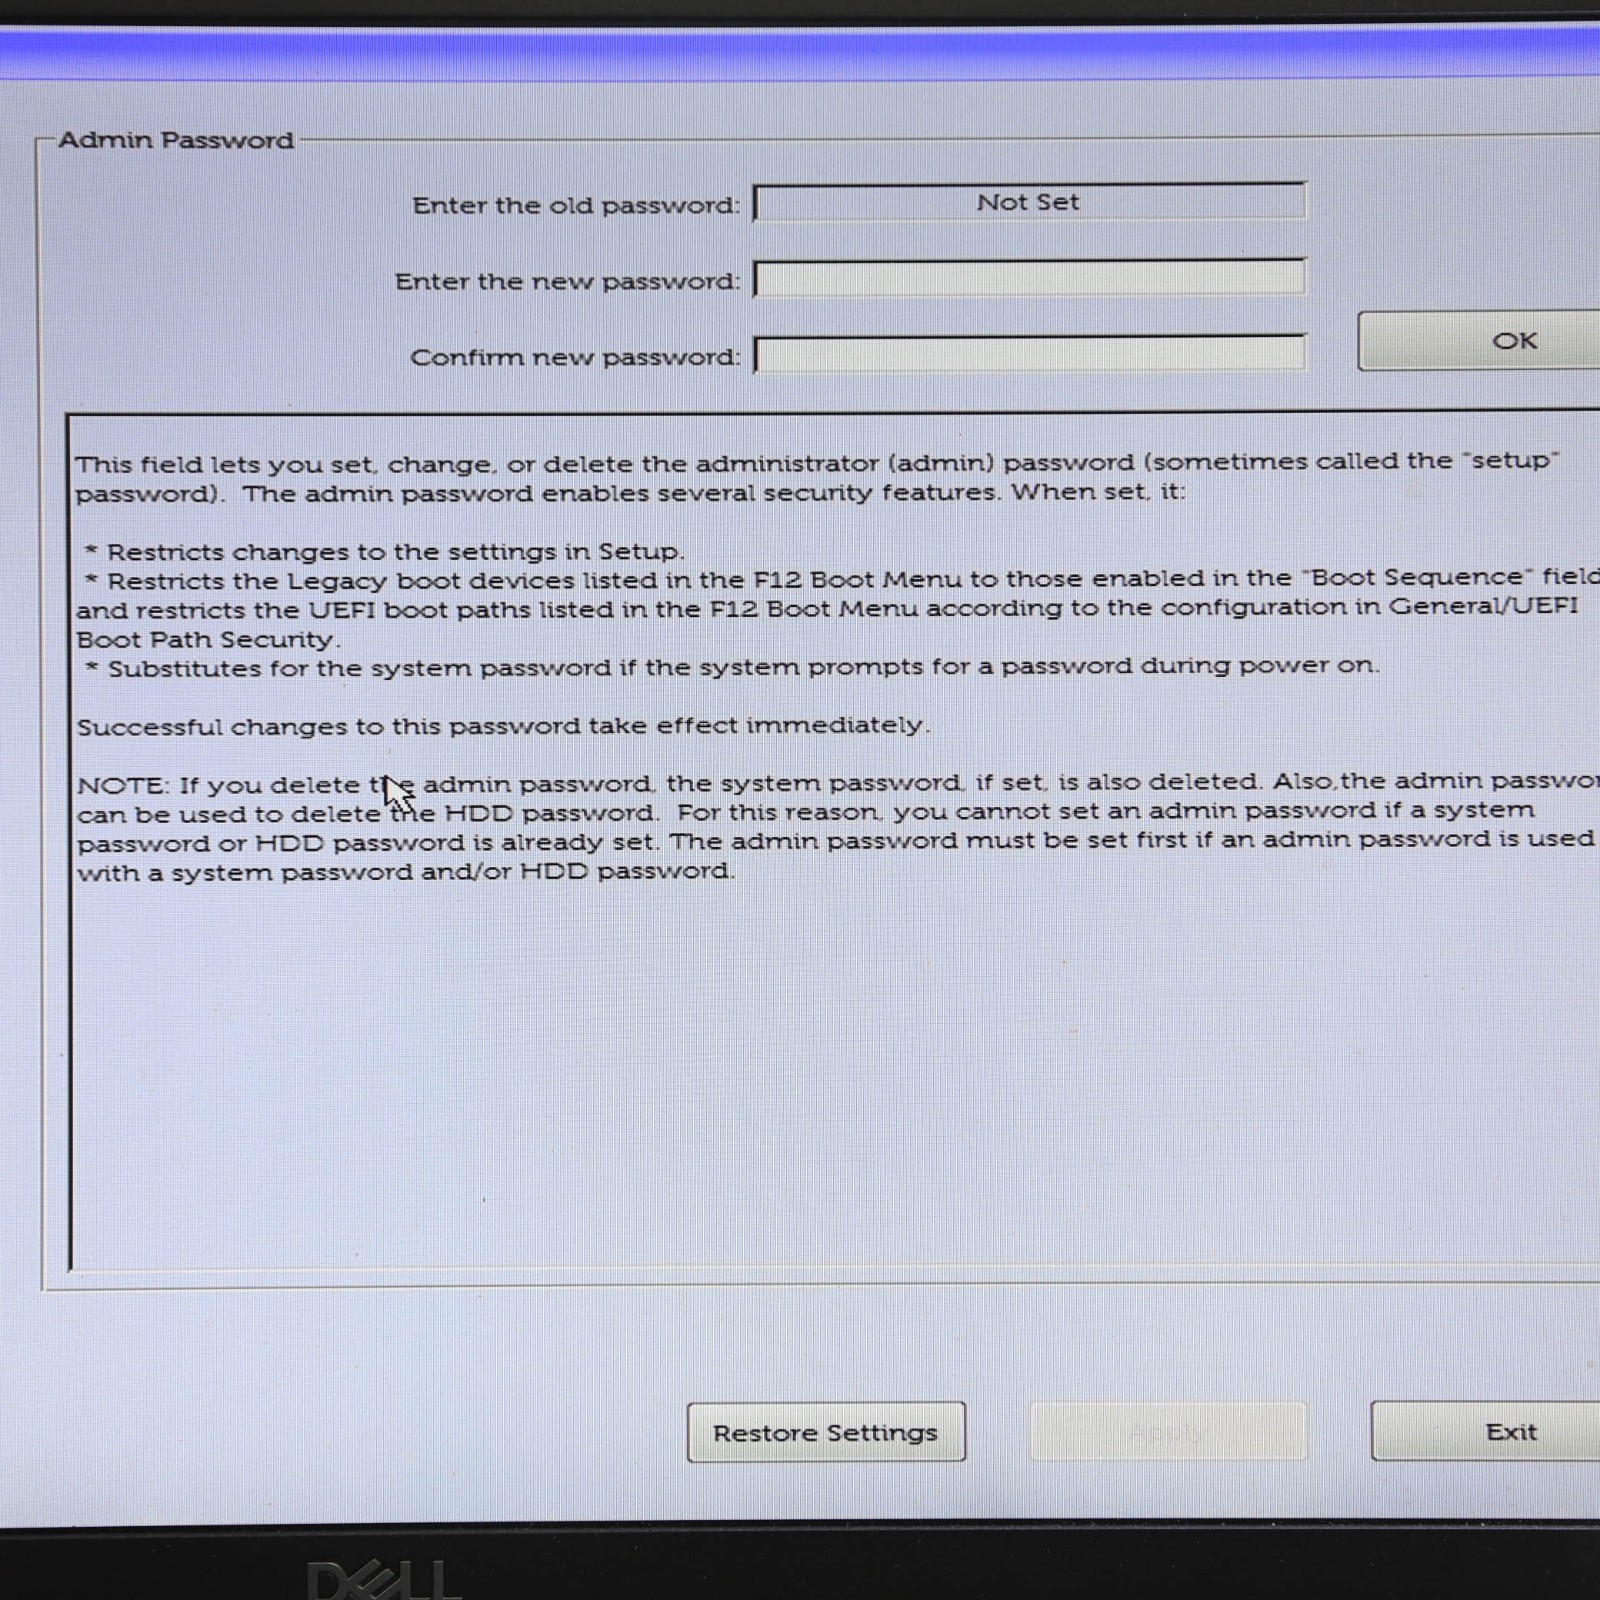The width and height of the screenshot is (1600, 1600).
Task: Click the line 'Boot Path Security.'
Action: (x=208, y=640)
